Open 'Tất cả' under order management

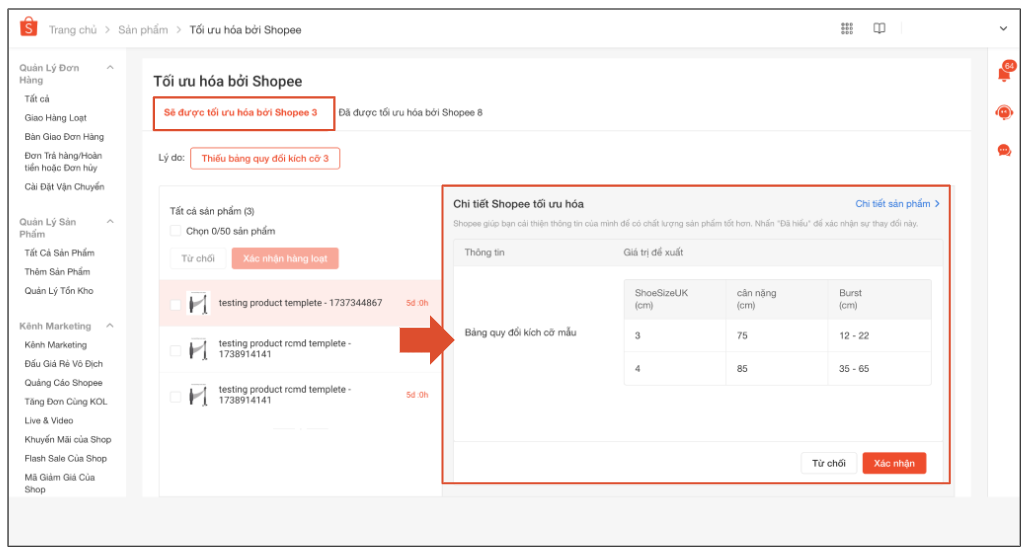[x=37, y=99]
